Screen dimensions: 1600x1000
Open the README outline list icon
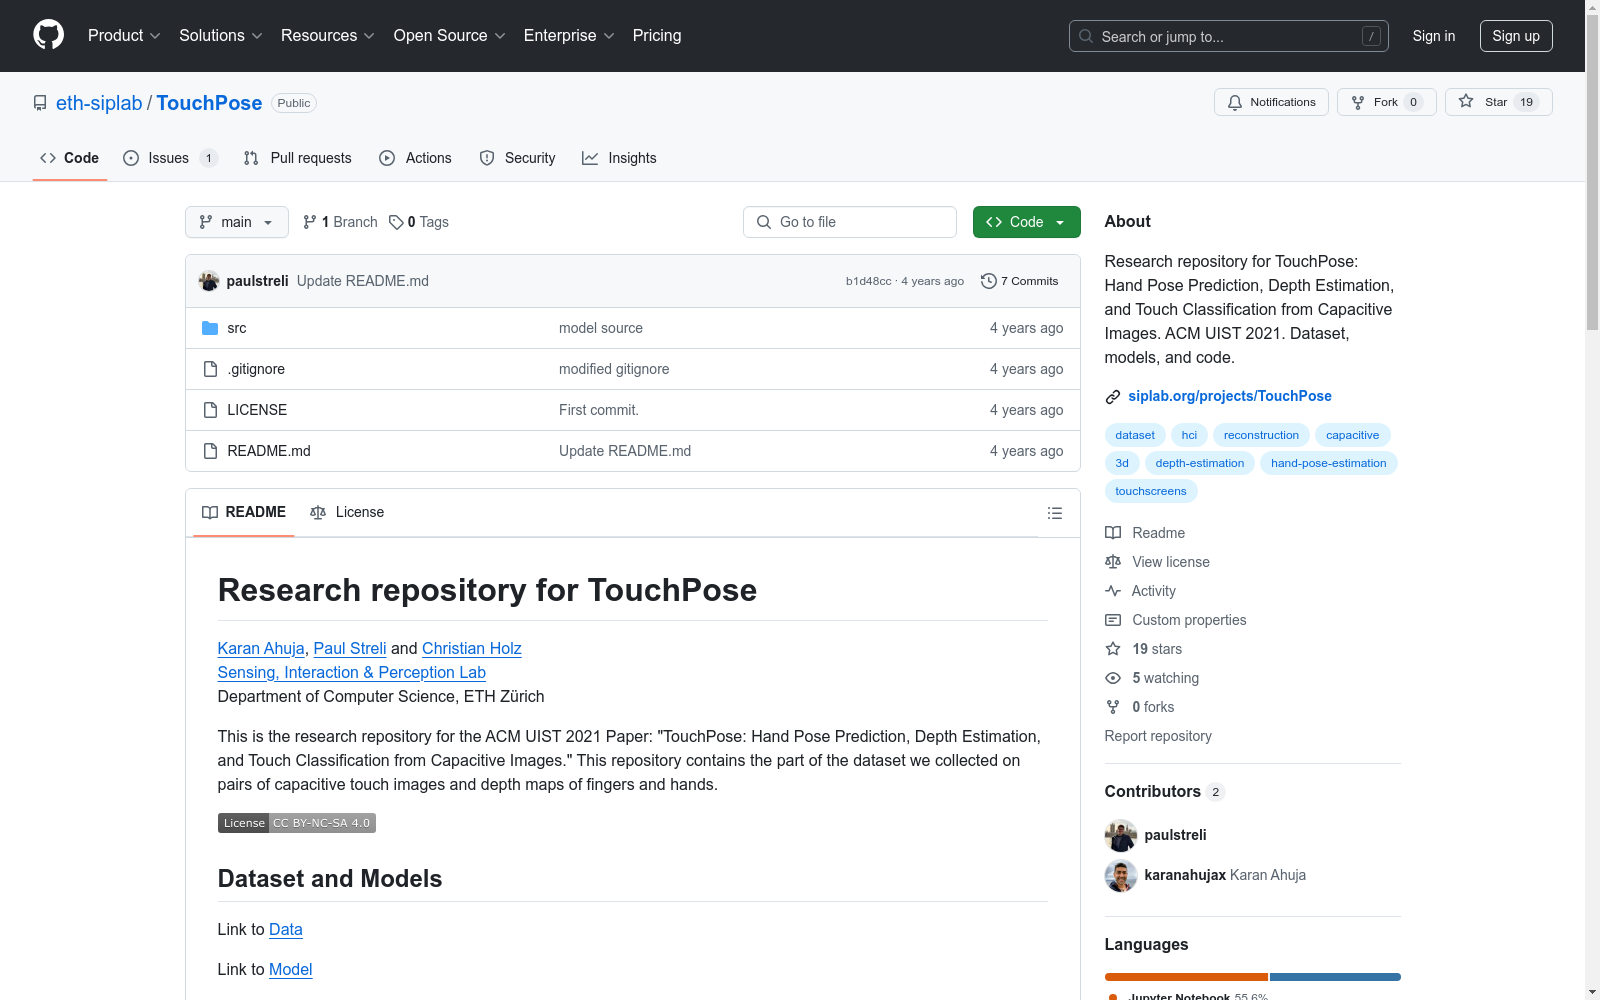tap(1055, 513)
